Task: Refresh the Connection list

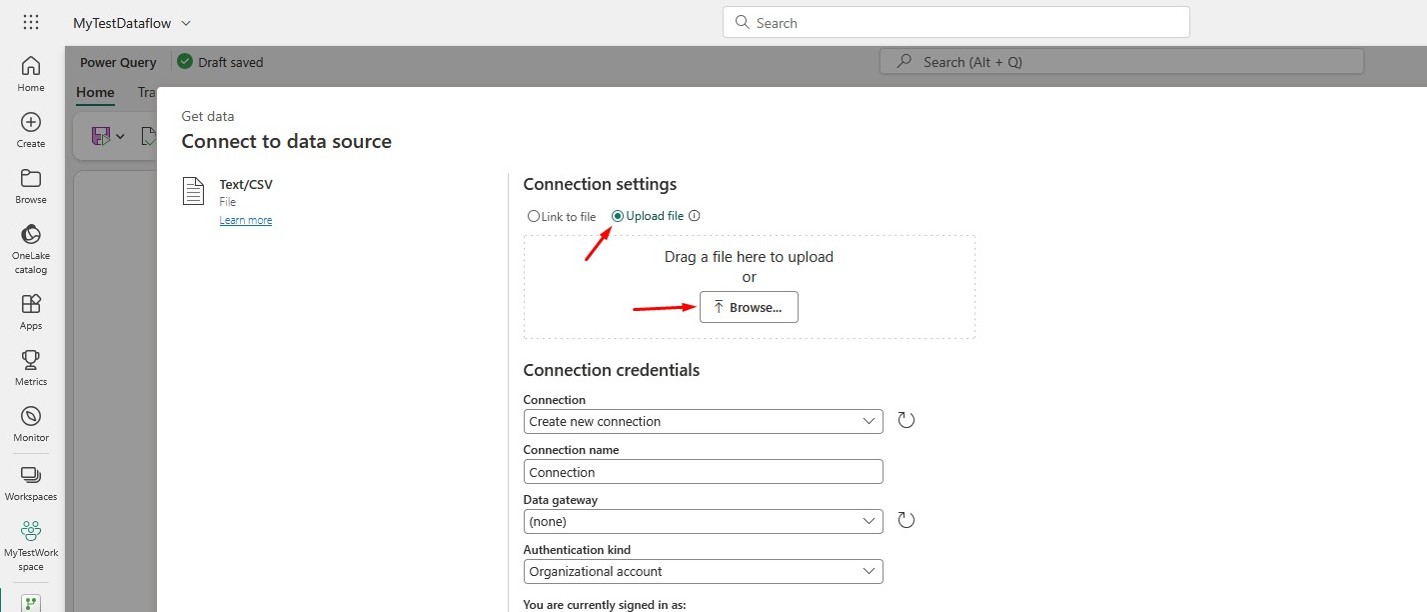Action: [906, 420]
